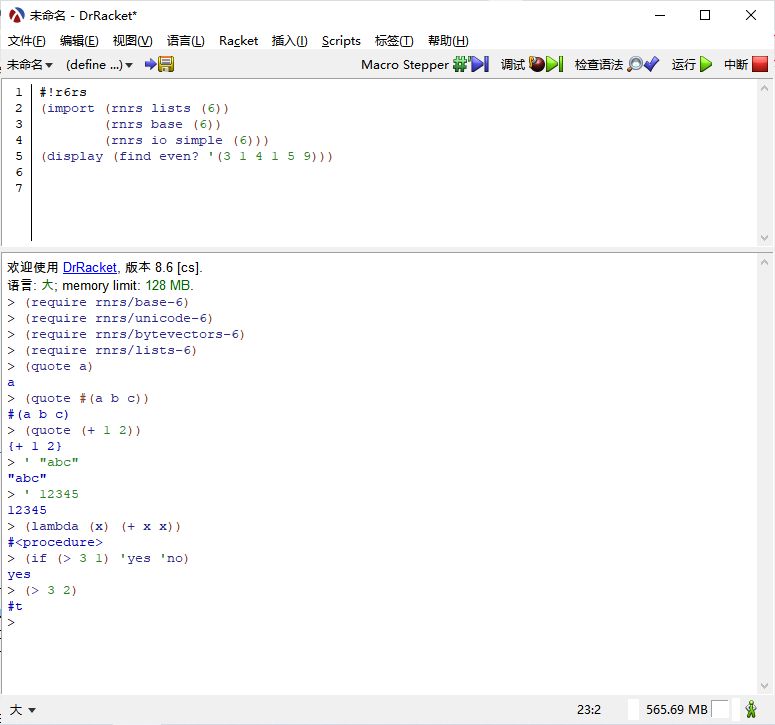775x725 pixels.
Task: Click scroll-down arrow of definitions pane scrollbar
Action: (x=765, y=238)
